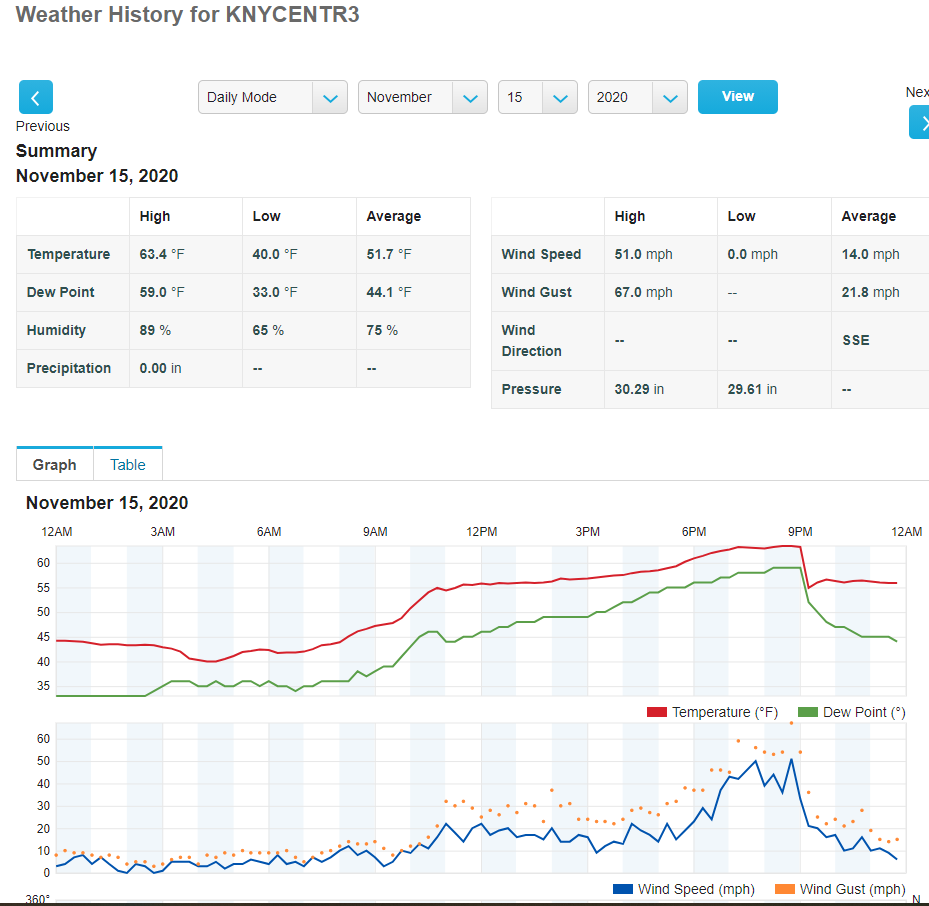Switch to the Table tab
This screenshot has height=906, width=929.
(127, 465)
